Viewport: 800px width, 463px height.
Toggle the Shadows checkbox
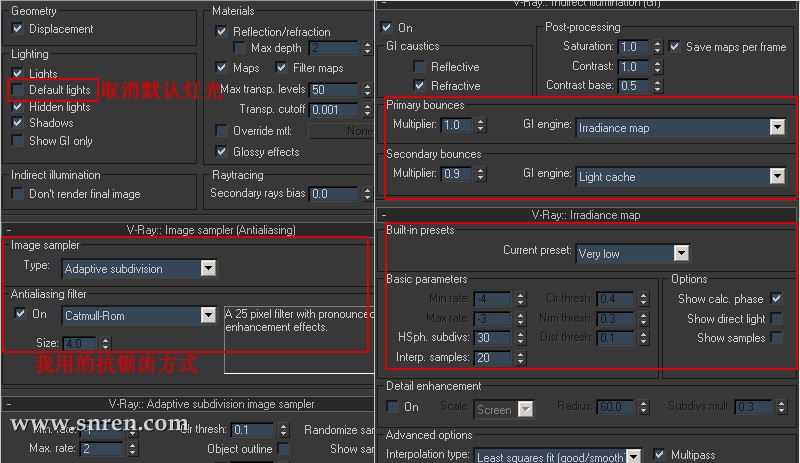pos(17,123)
